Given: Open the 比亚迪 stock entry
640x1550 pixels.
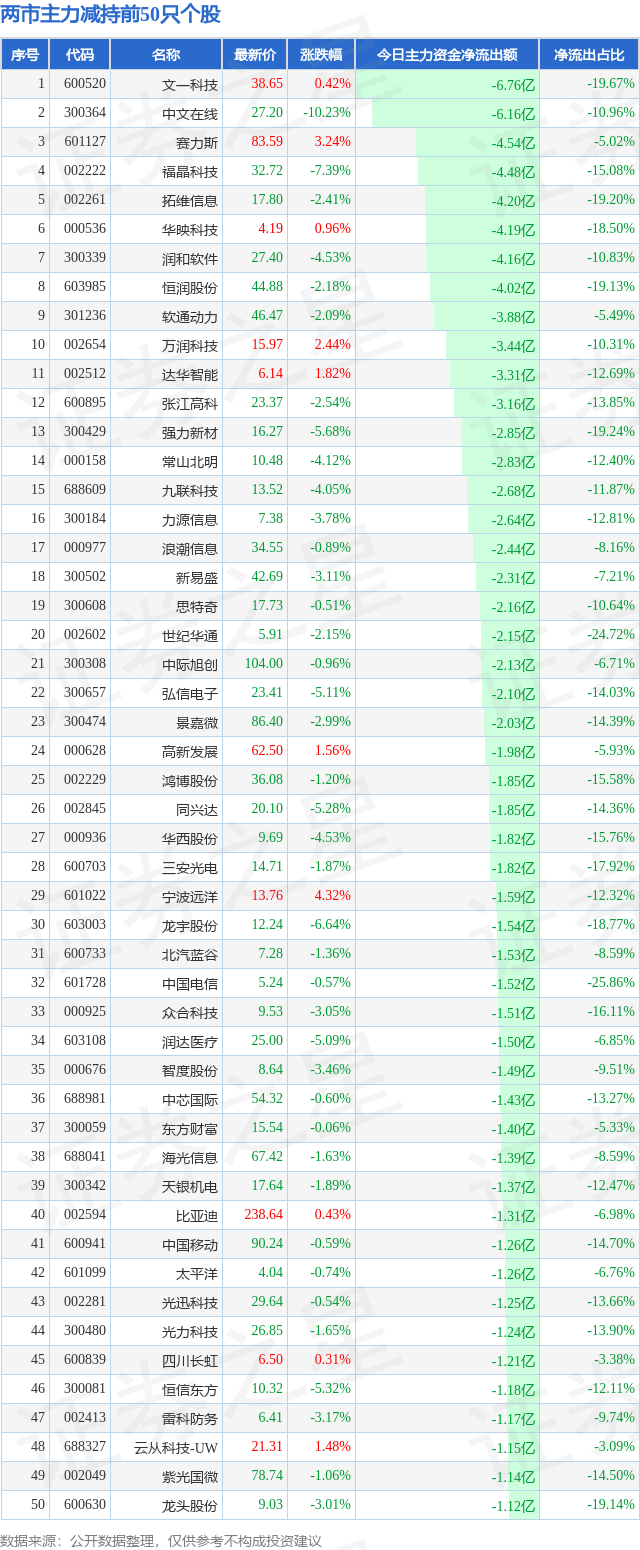Looking at the screenshot, I should pyautogui.click(x=196, y=1215).
